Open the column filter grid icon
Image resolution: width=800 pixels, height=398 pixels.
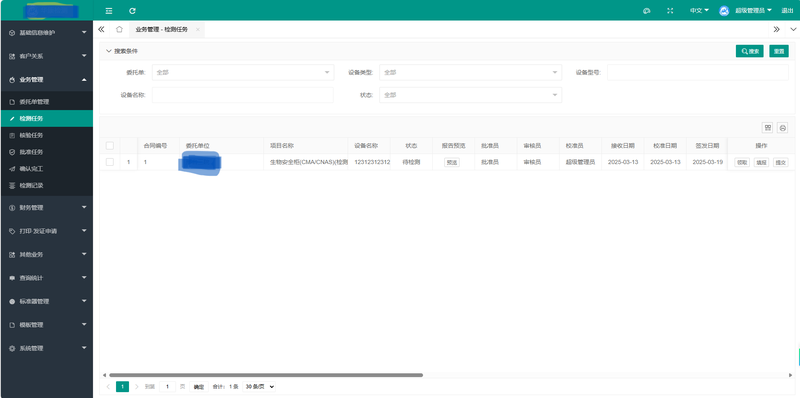(767, 128)
